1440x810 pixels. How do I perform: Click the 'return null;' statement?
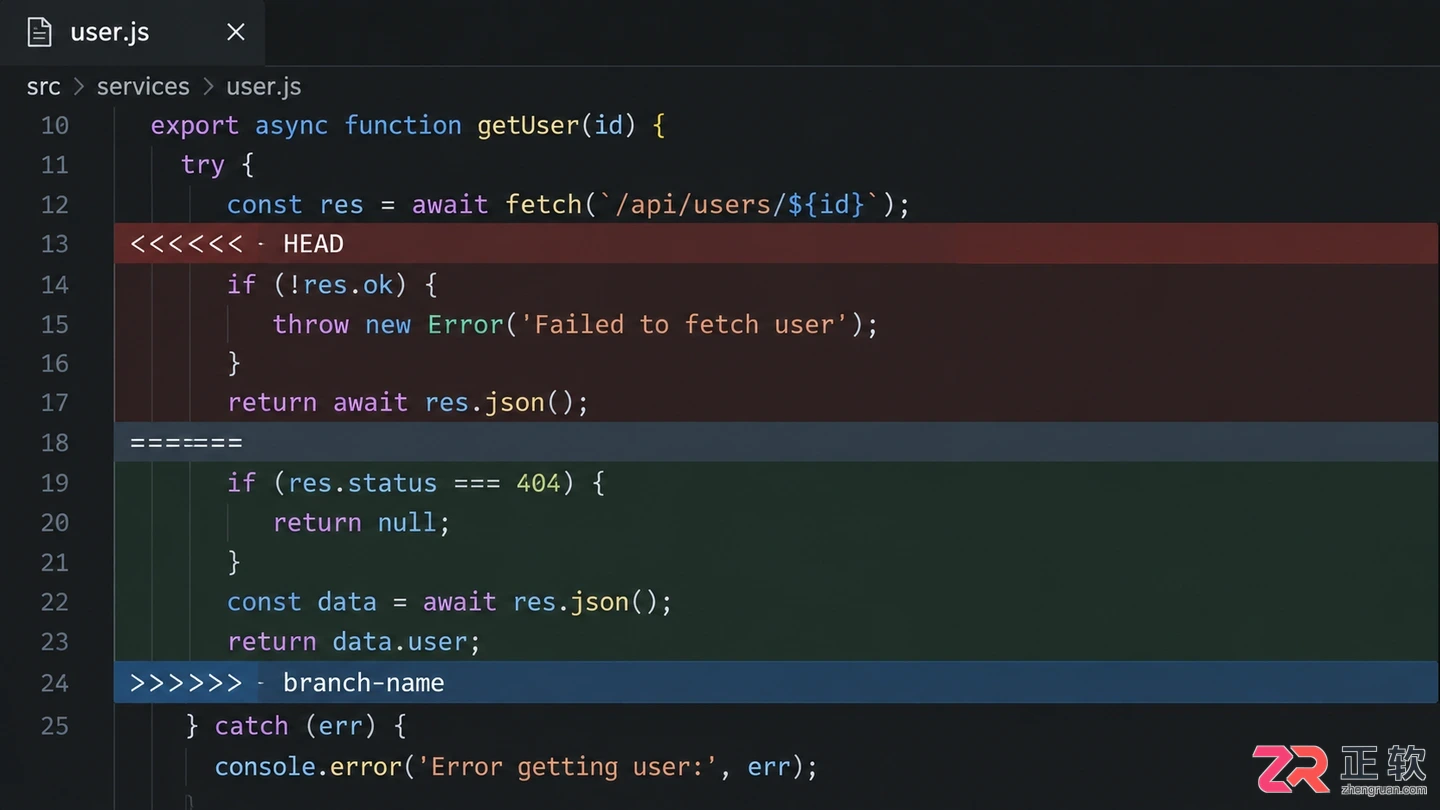click(x=362, y=523)
